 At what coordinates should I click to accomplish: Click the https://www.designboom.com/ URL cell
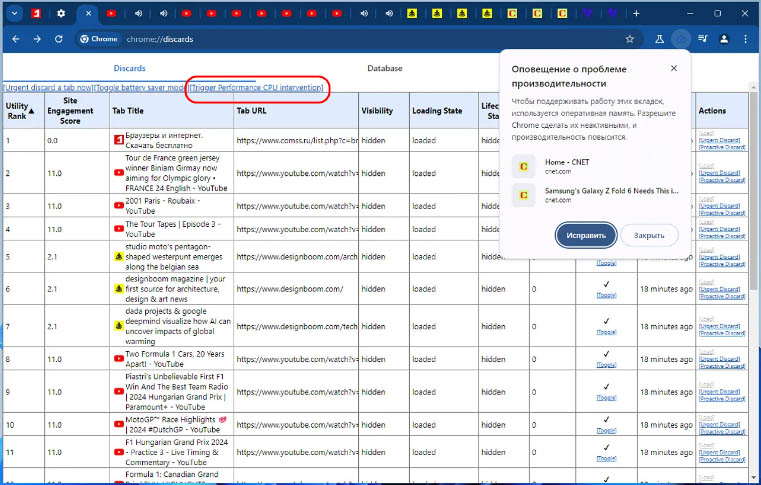coord(296,289)
